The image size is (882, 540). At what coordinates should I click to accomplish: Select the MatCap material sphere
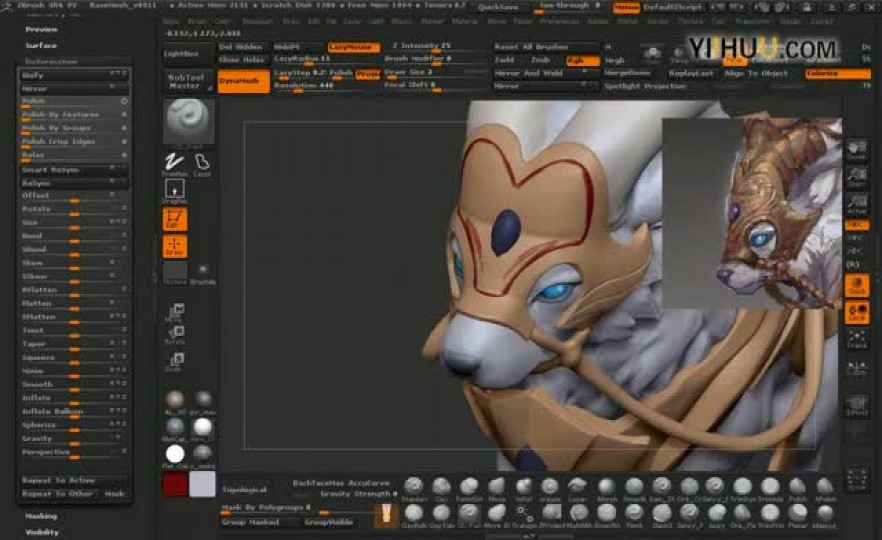tap(175, 429)
